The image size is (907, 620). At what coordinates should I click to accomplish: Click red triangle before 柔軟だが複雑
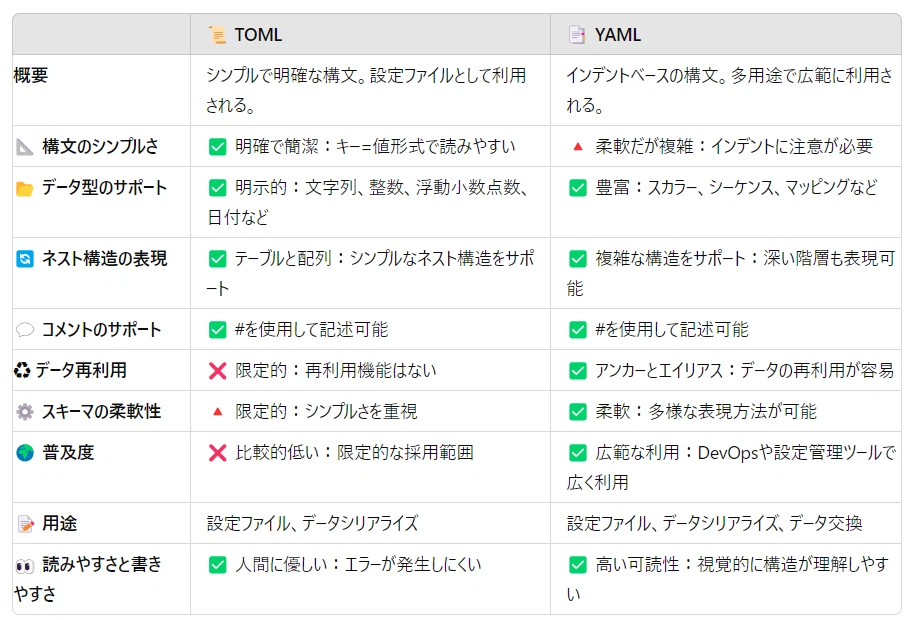(577, 147)
